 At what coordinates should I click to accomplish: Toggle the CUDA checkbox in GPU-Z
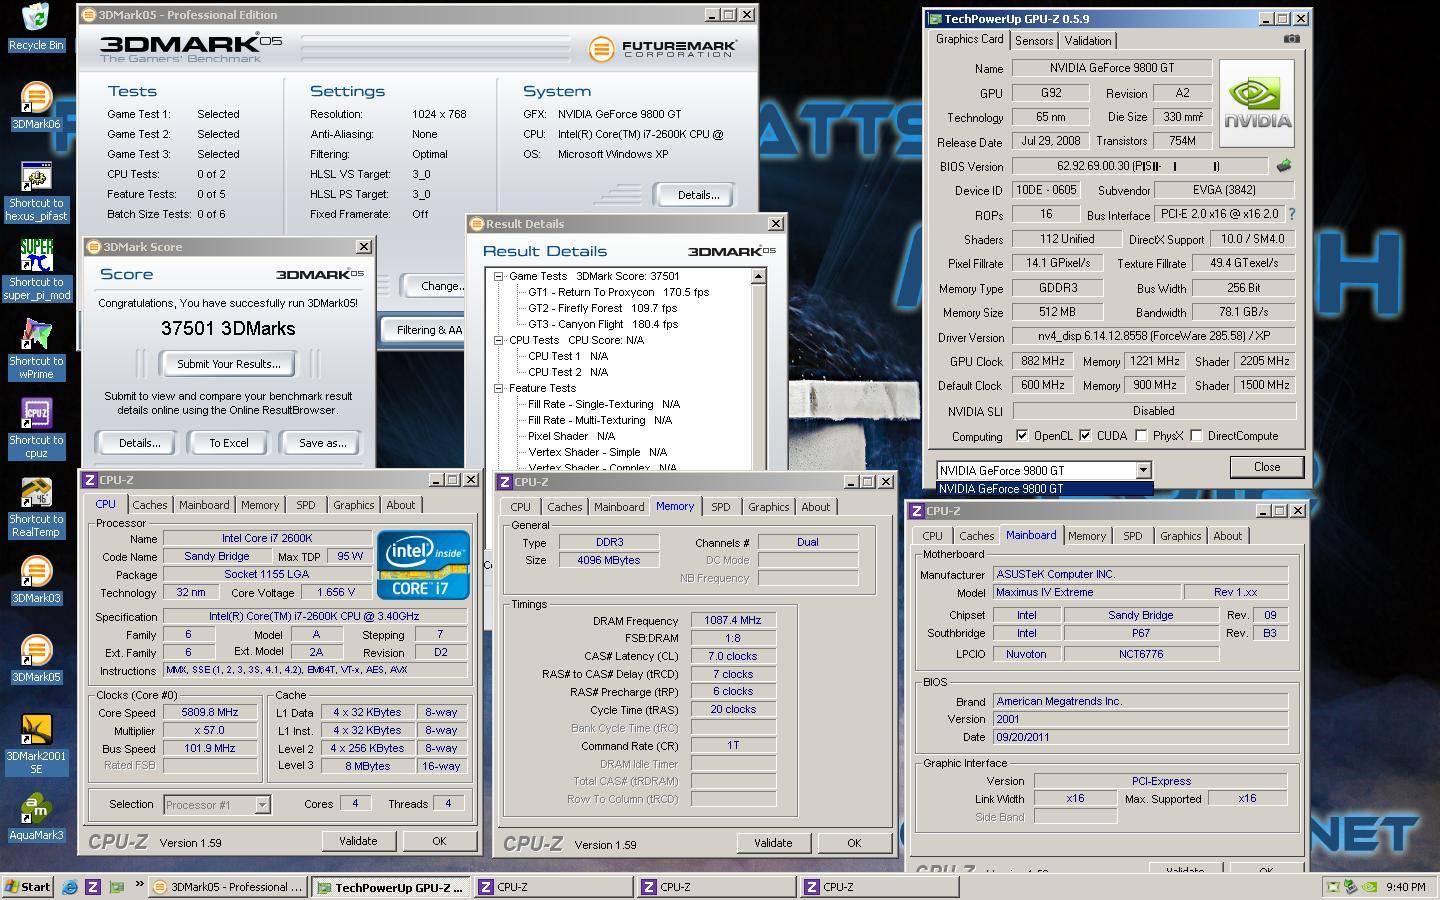click(1085, 436)
